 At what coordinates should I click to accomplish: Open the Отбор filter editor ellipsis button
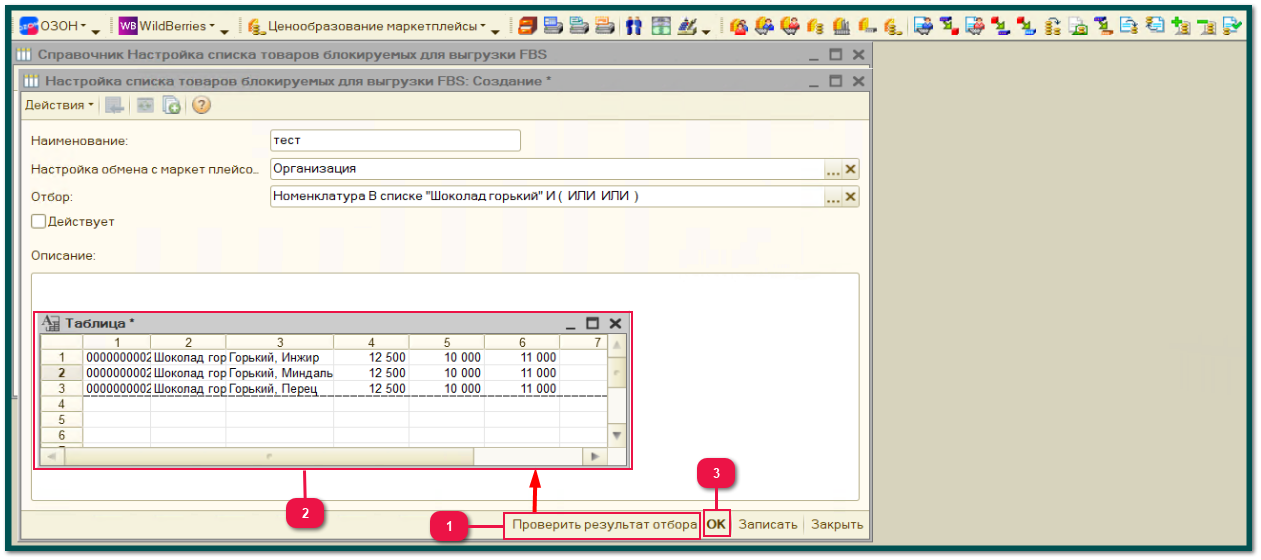(x=832, y=197)
